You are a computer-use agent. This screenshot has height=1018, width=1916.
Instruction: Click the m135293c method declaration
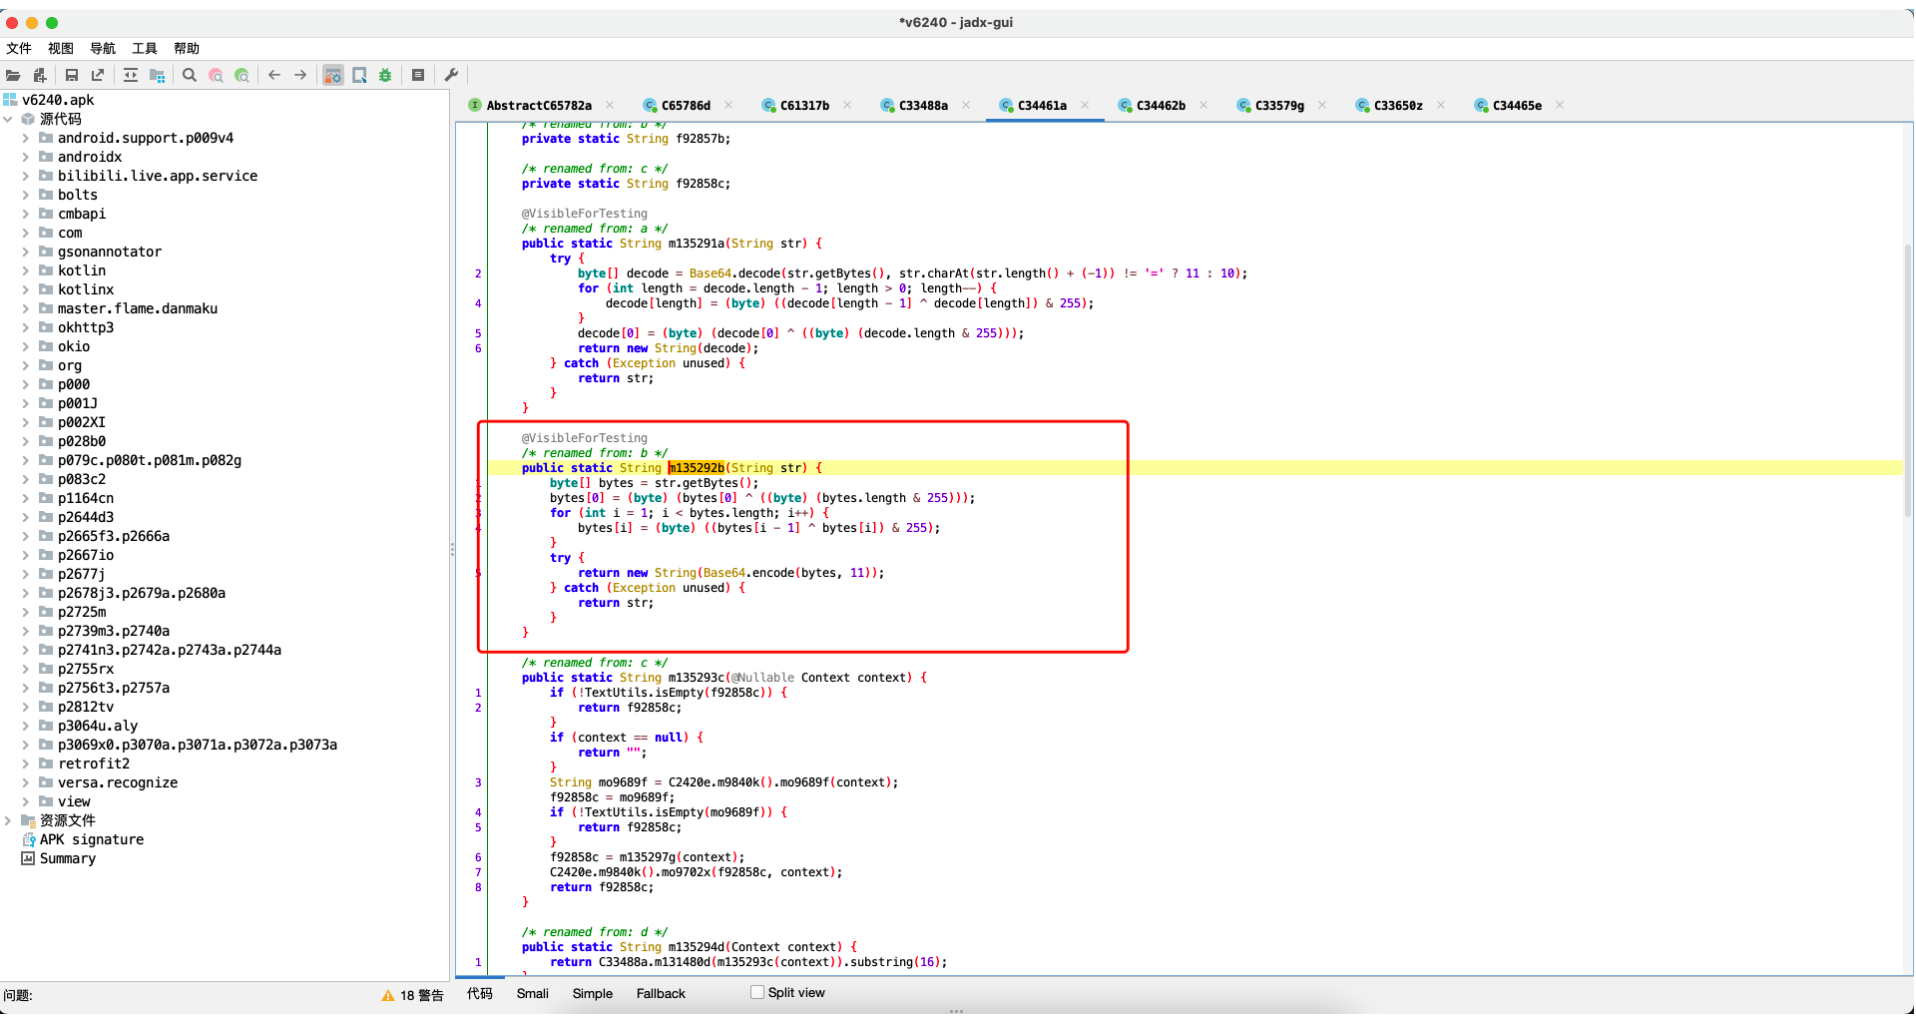(x=697, y=678)
